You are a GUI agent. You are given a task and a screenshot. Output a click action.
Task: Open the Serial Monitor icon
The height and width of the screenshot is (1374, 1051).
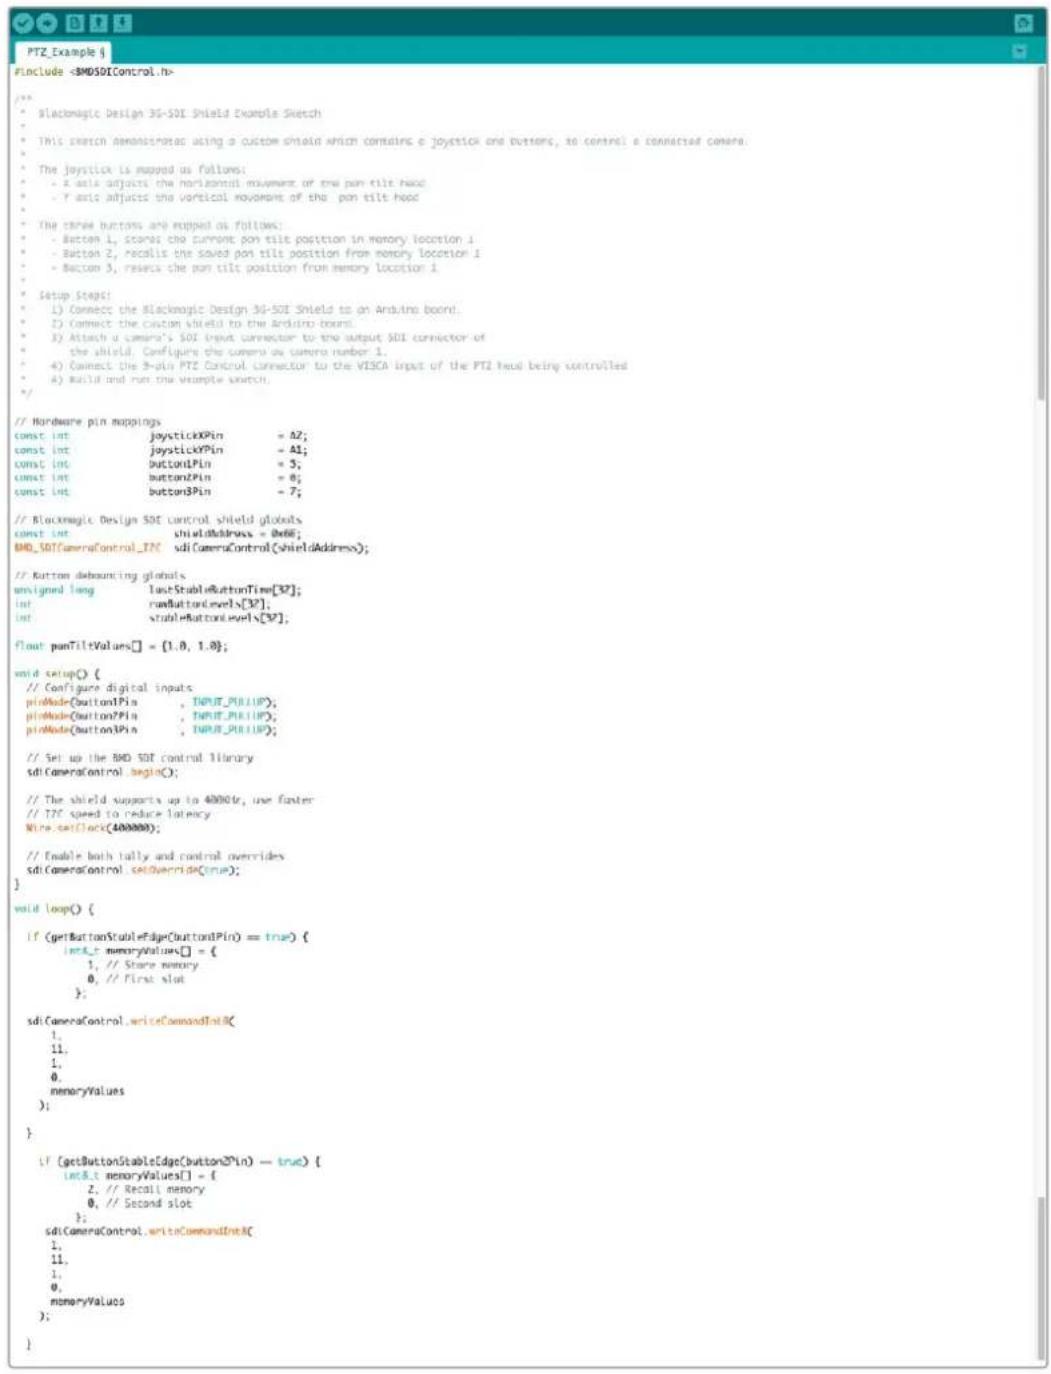tap(1023, 23)
